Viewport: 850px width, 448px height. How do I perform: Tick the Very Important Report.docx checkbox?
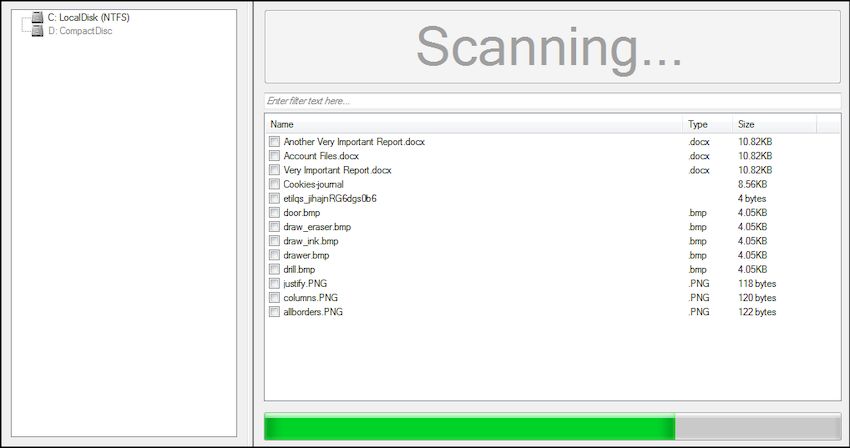[274, 170]
